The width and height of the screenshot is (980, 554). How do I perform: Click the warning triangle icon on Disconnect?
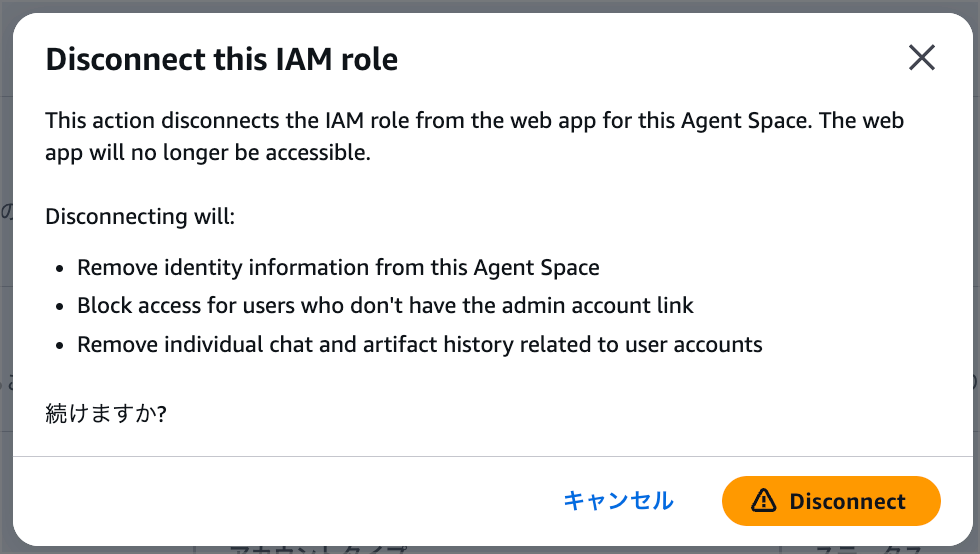tap(764, 501)
